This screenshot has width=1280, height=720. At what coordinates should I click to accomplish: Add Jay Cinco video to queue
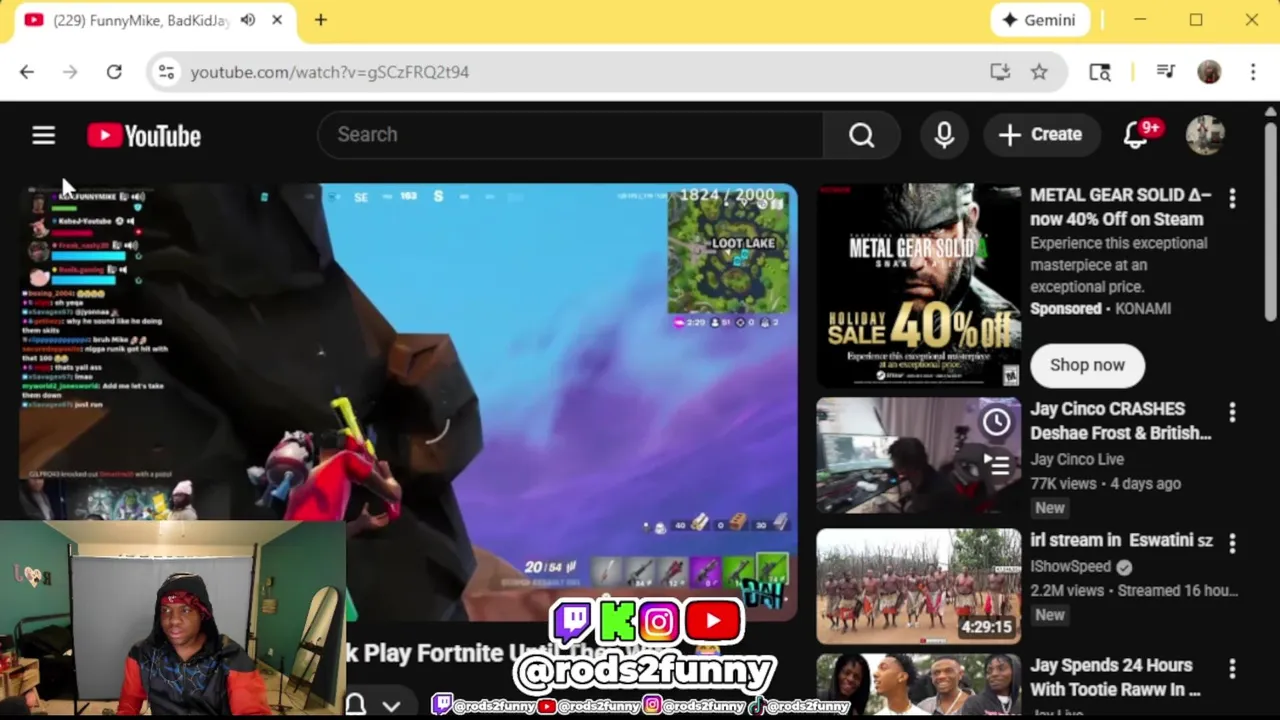[996, 464]
